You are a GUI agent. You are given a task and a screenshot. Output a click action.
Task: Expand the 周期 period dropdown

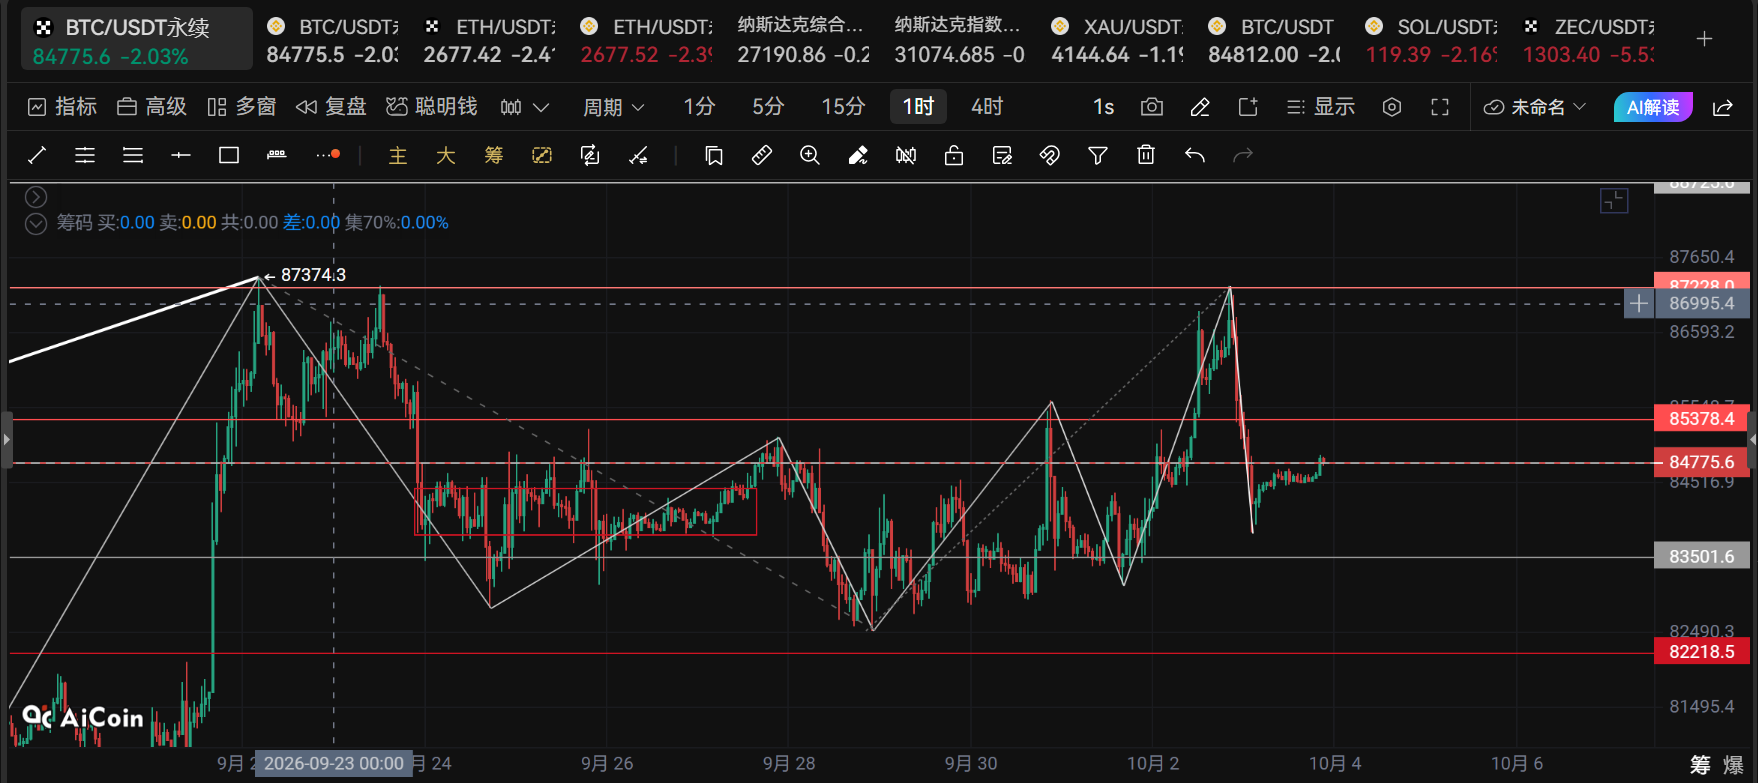[x=614, y=107]
